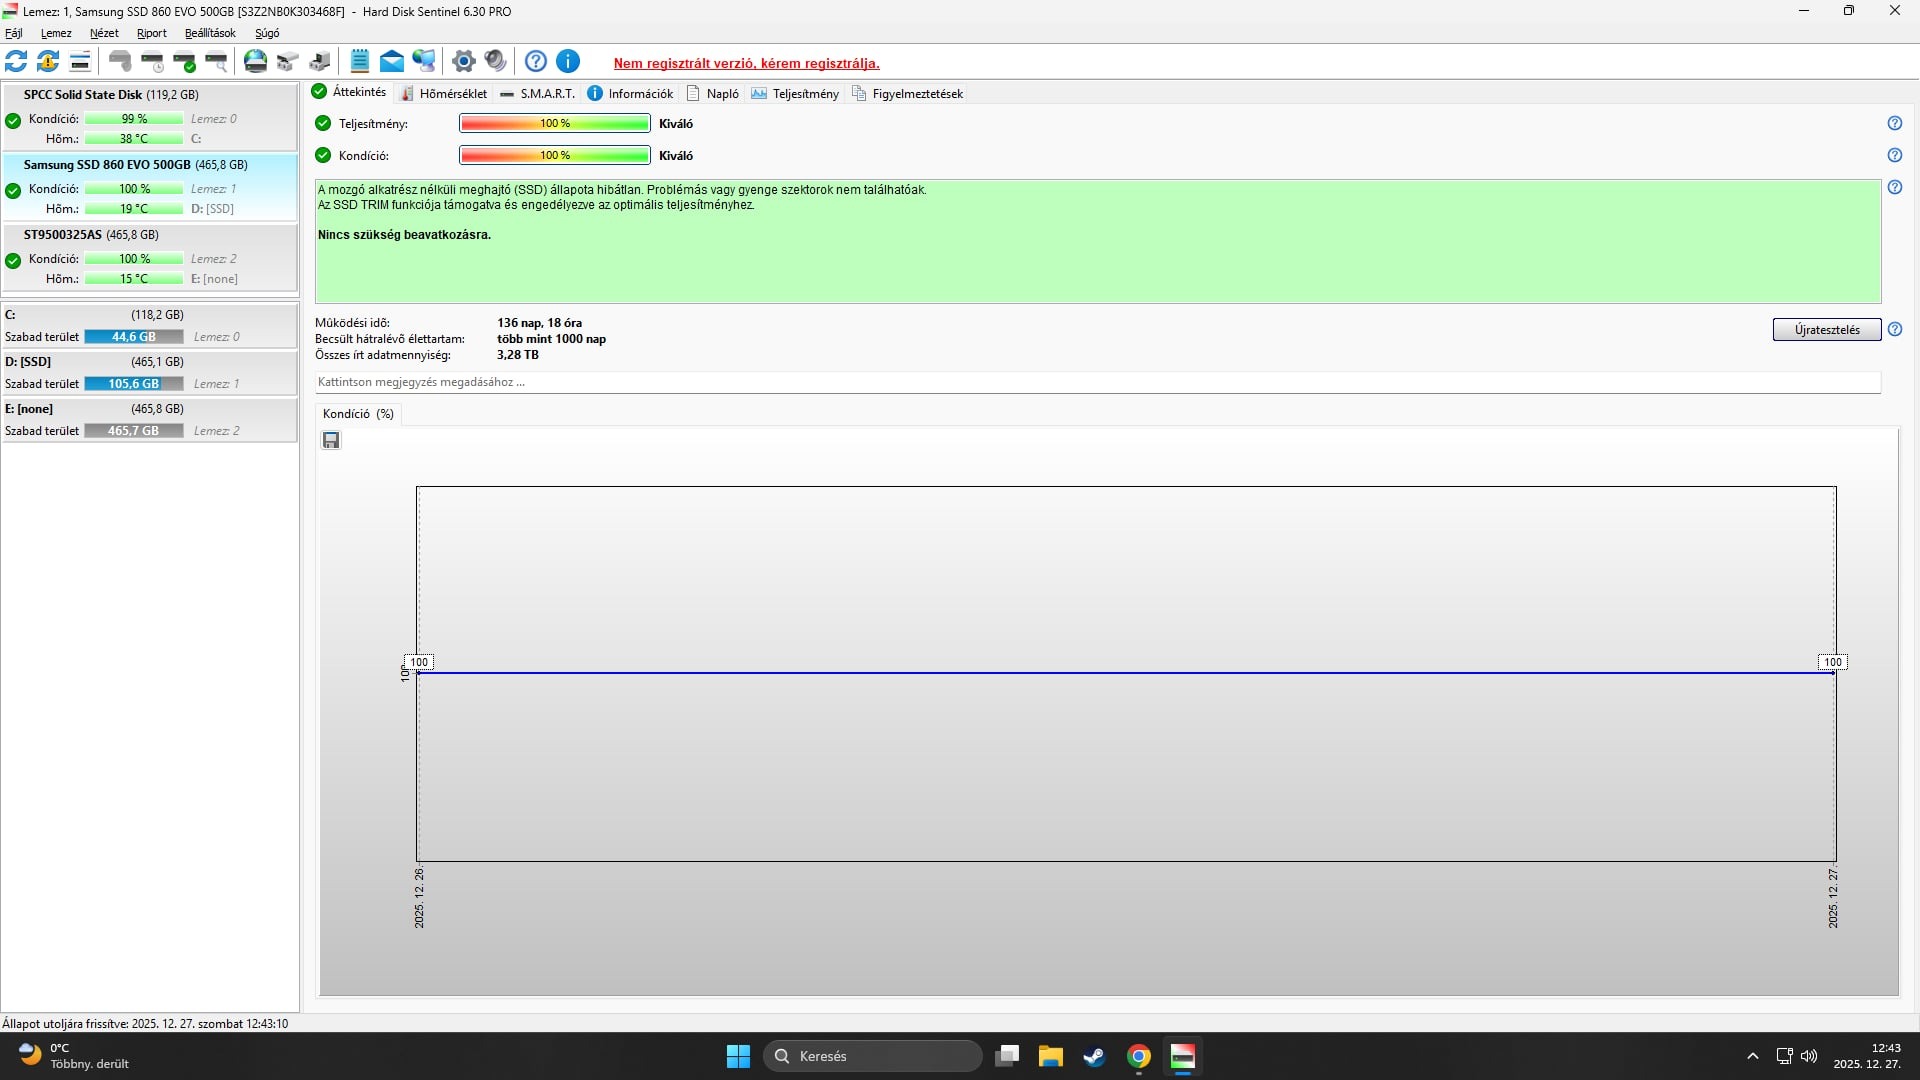1920x1080 pixels.
Task: Open the Riport menu
Action: [x=151, y=33]
